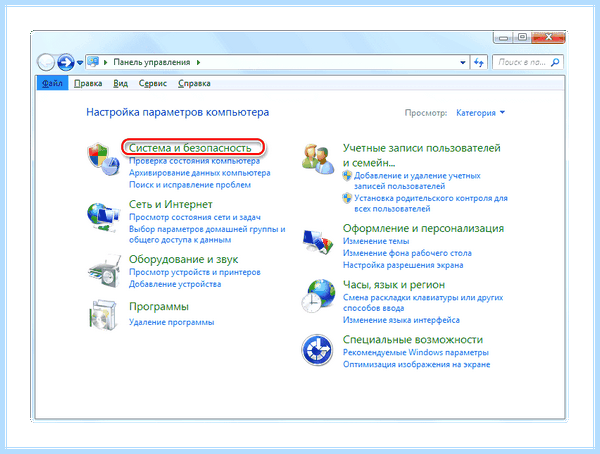The height and width of the screenshot is (454, 600).
Task: Click 'Оптимизация изображения на экране' link
Action: (x=416, y=364)
